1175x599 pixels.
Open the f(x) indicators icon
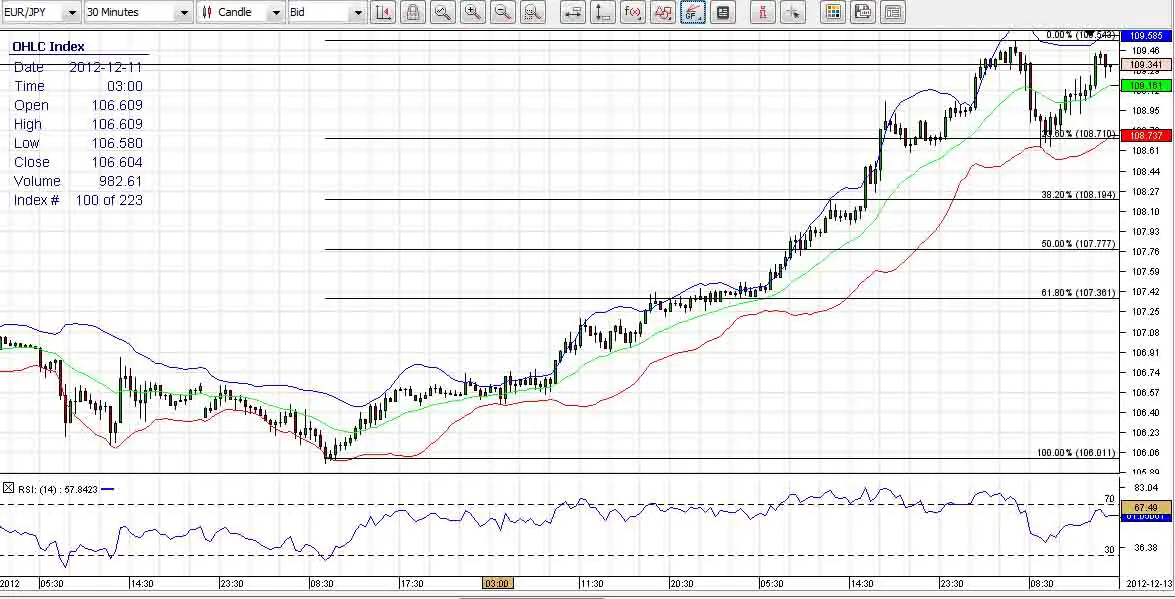point(633,12)
